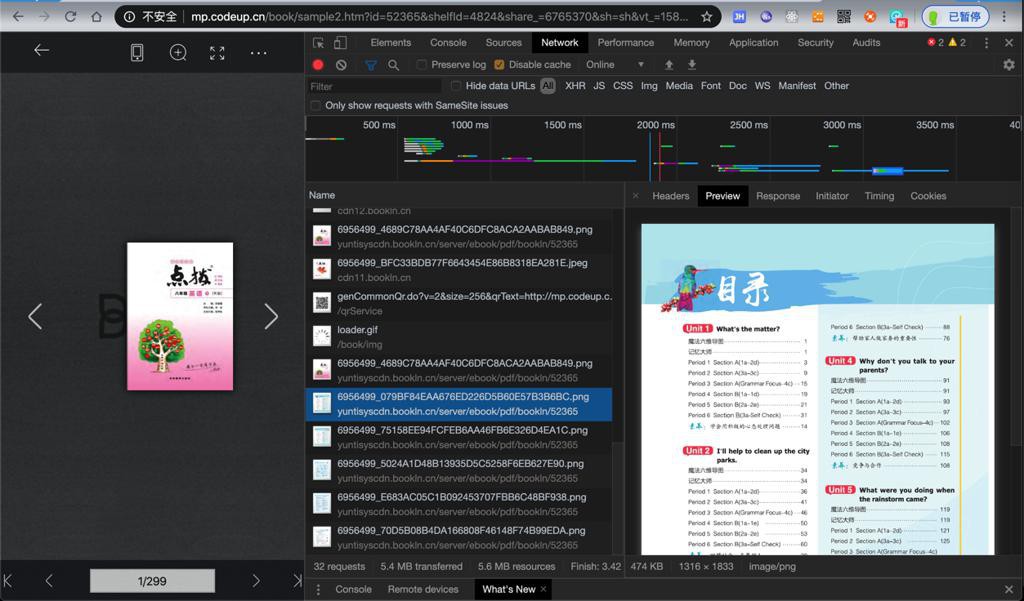Activate DevTools inspect element tool
The height and width of the screenshot is (601, 1024).
pos(319,43)
